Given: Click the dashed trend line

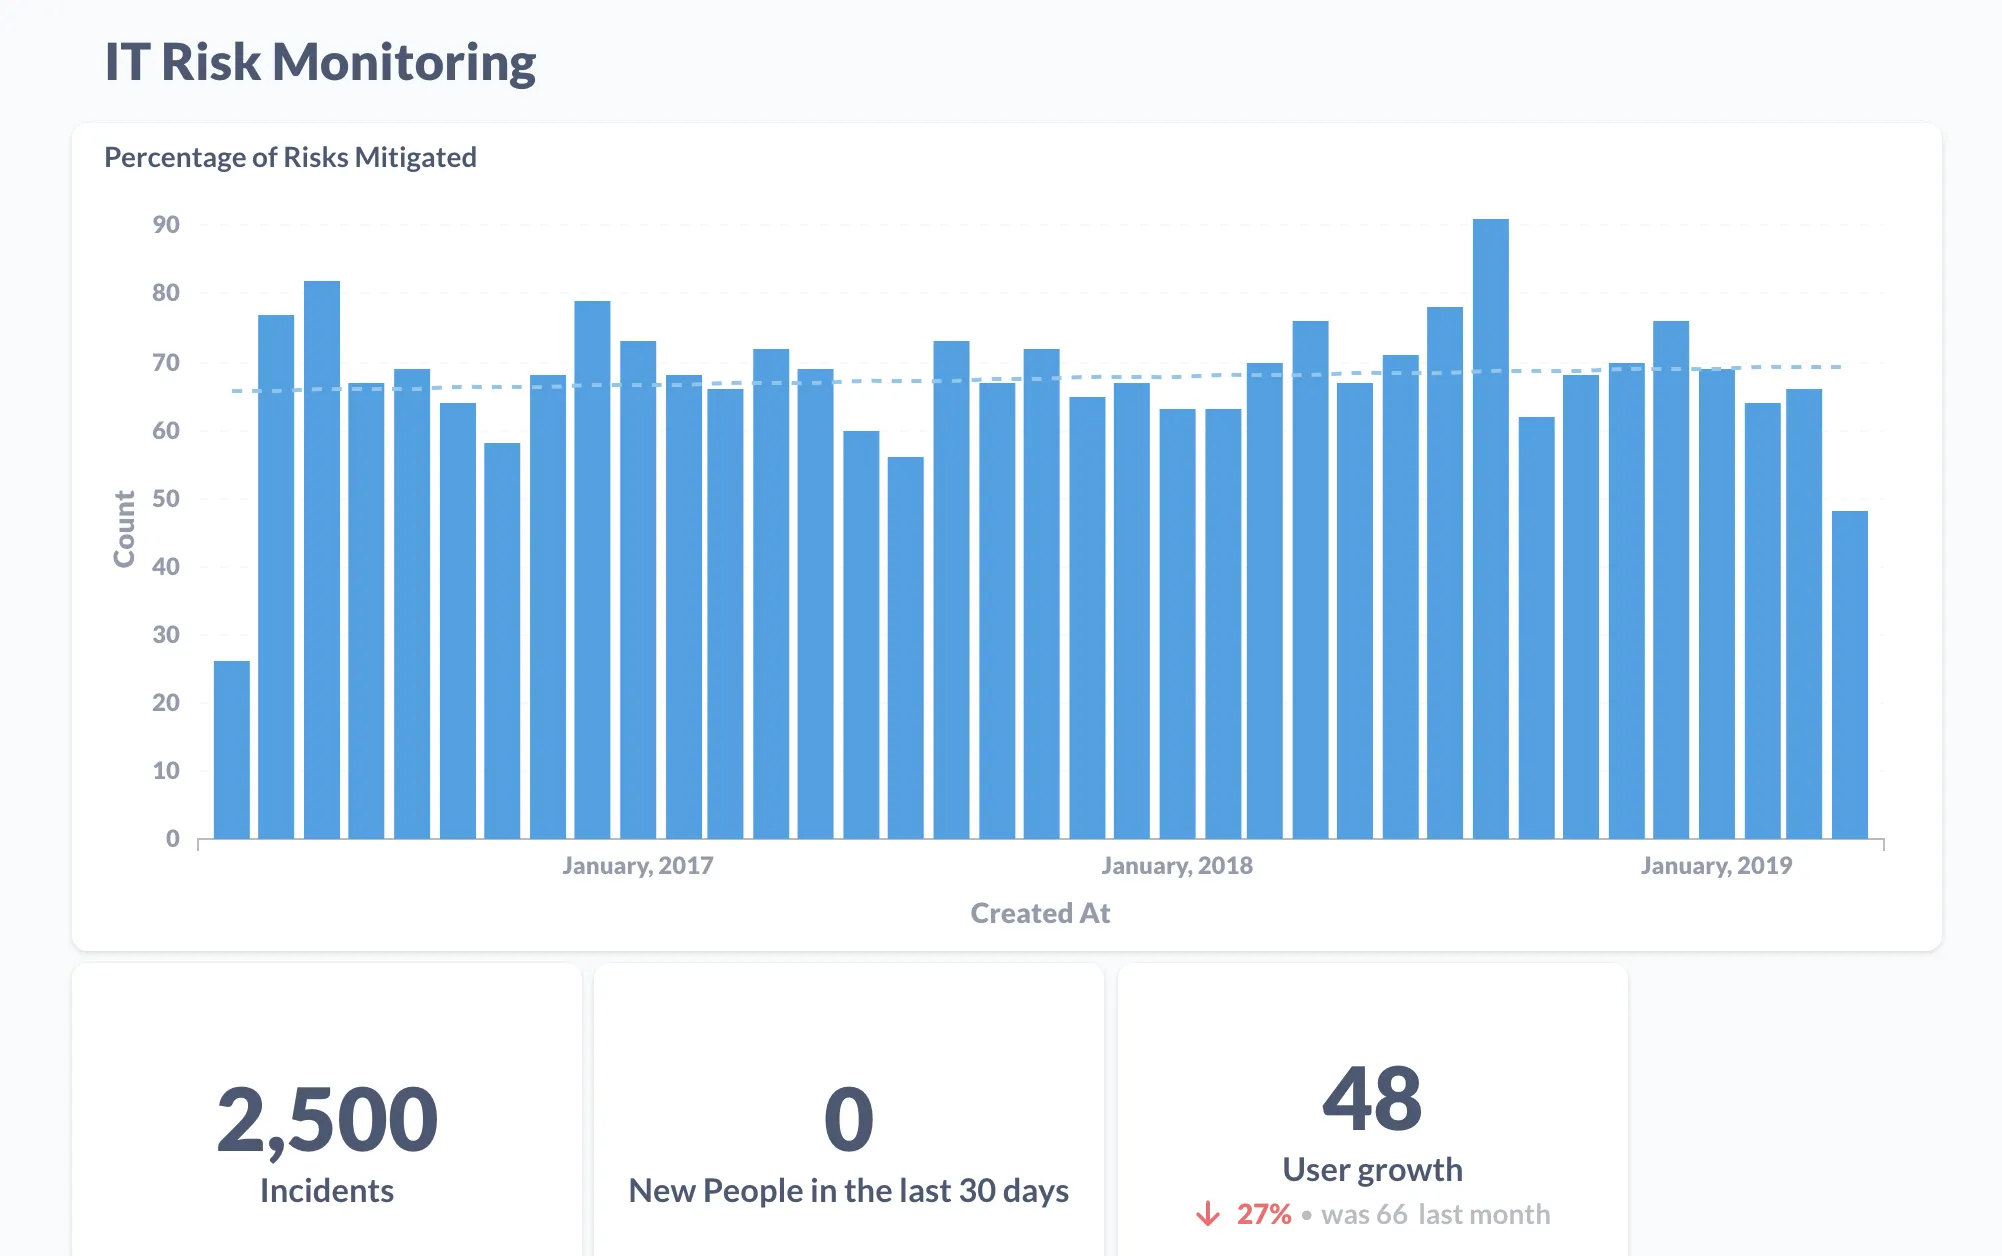Looking at the screenshot, I should point(1036,379).
